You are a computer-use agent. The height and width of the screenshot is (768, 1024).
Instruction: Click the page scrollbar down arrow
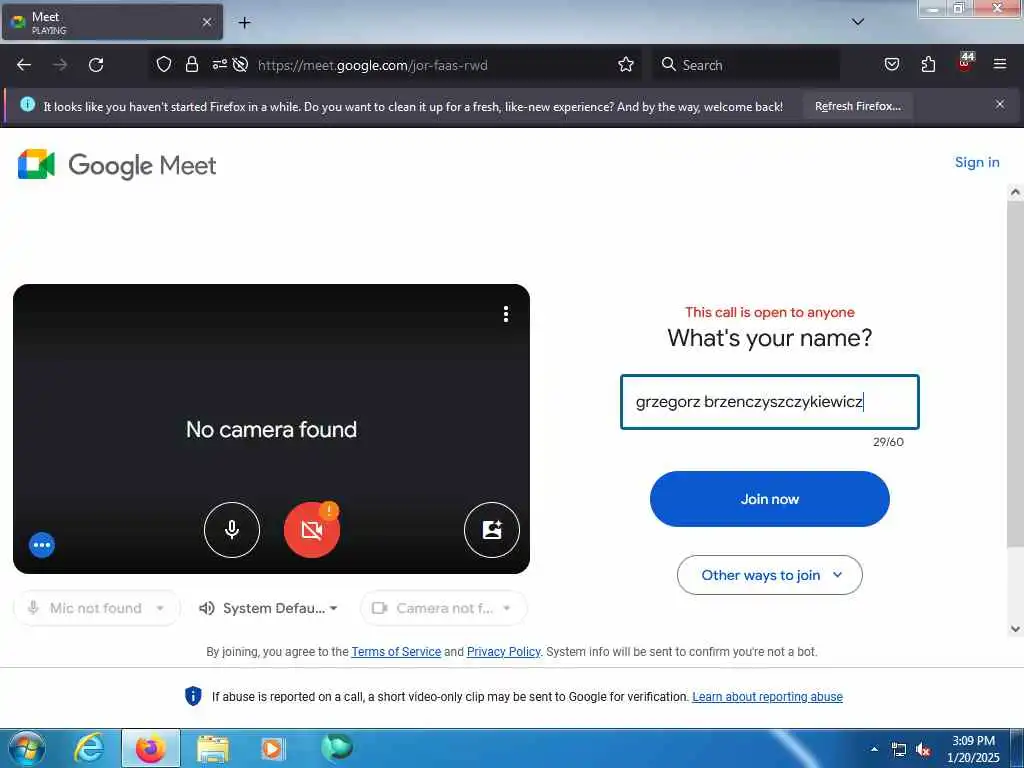pyautogui.click(x=1015, y=630)
